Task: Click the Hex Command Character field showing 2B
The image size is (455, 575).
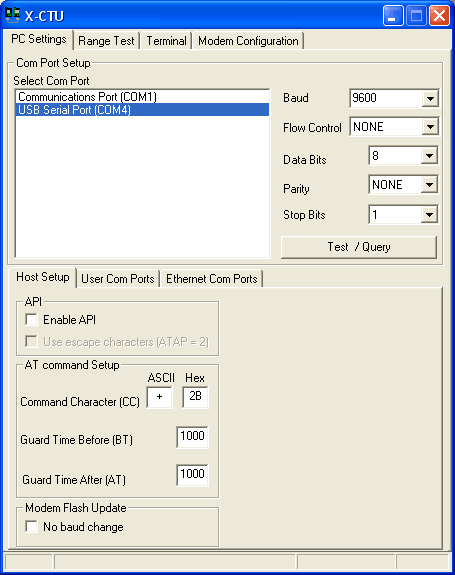Action: 195,397
